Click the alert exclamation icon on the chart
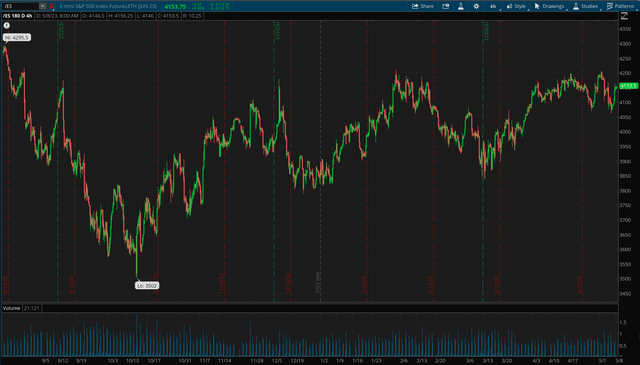Screen dimensions: 640x365 click(7, 25)
